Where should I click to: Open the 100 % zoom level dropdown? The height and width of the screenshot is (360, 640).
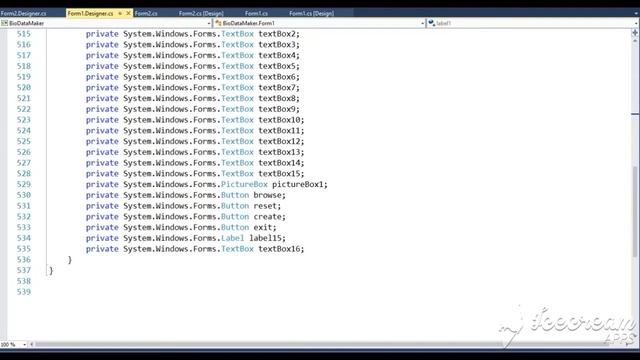24,345
